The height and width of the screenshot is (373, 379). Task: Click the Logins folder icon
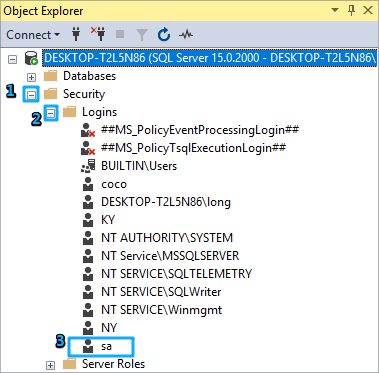(x=69, y=112)
